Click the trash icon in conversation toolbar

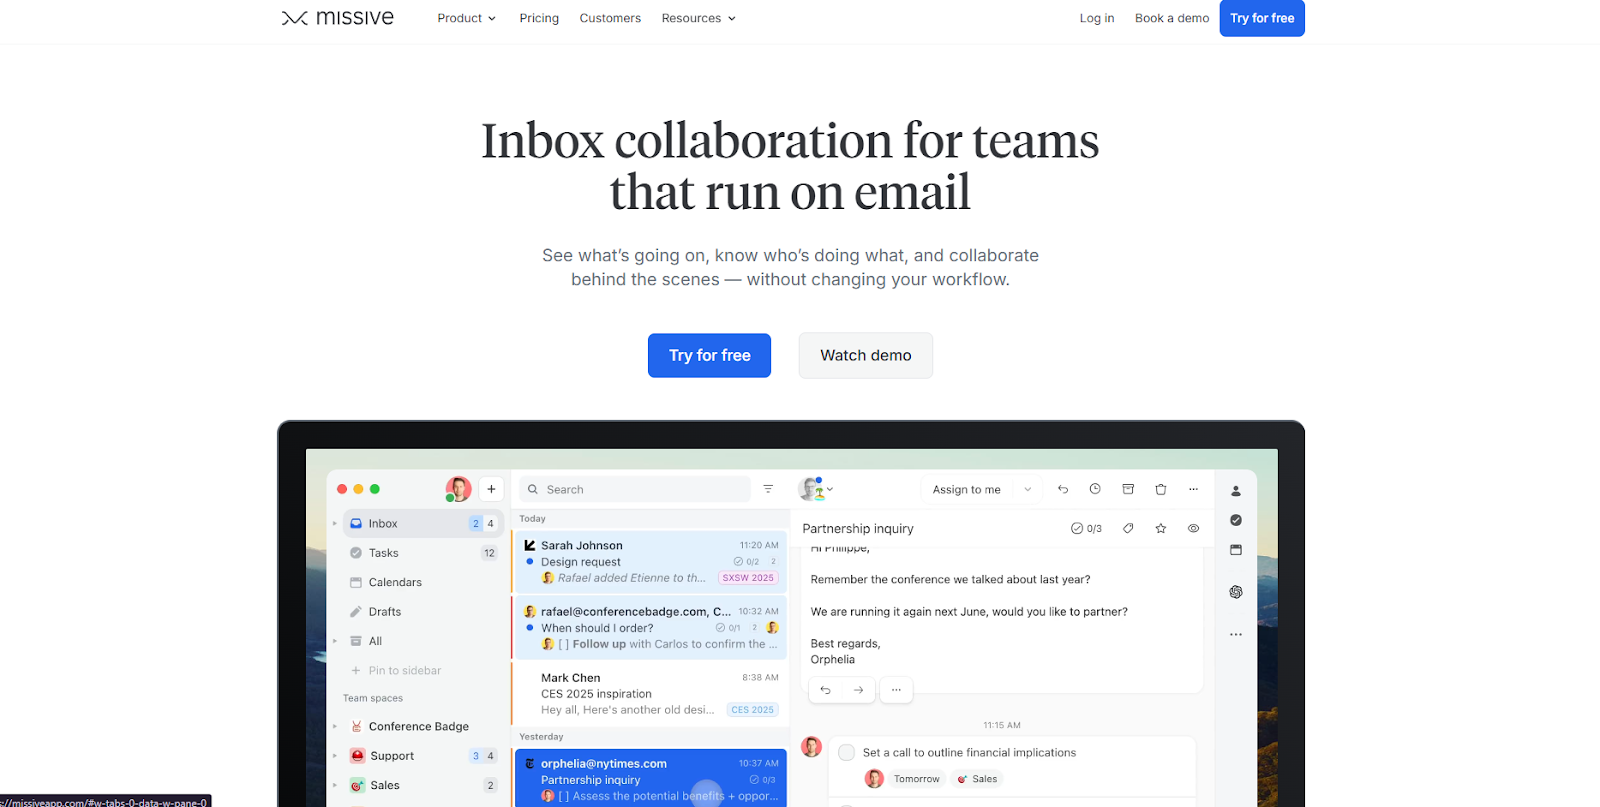click(x=1161, y=489)
